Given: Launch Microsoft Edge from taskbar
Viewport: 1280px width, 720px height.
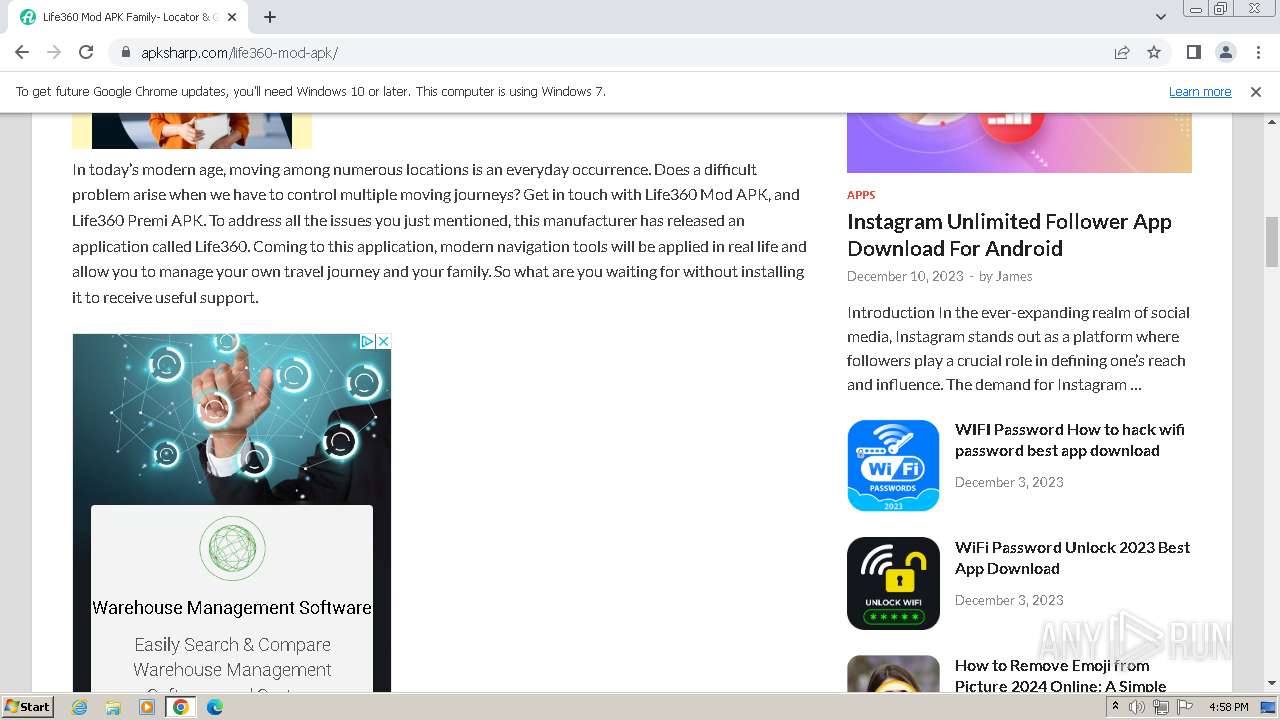Looking at the screenshot, I should (x=215, y=707).
